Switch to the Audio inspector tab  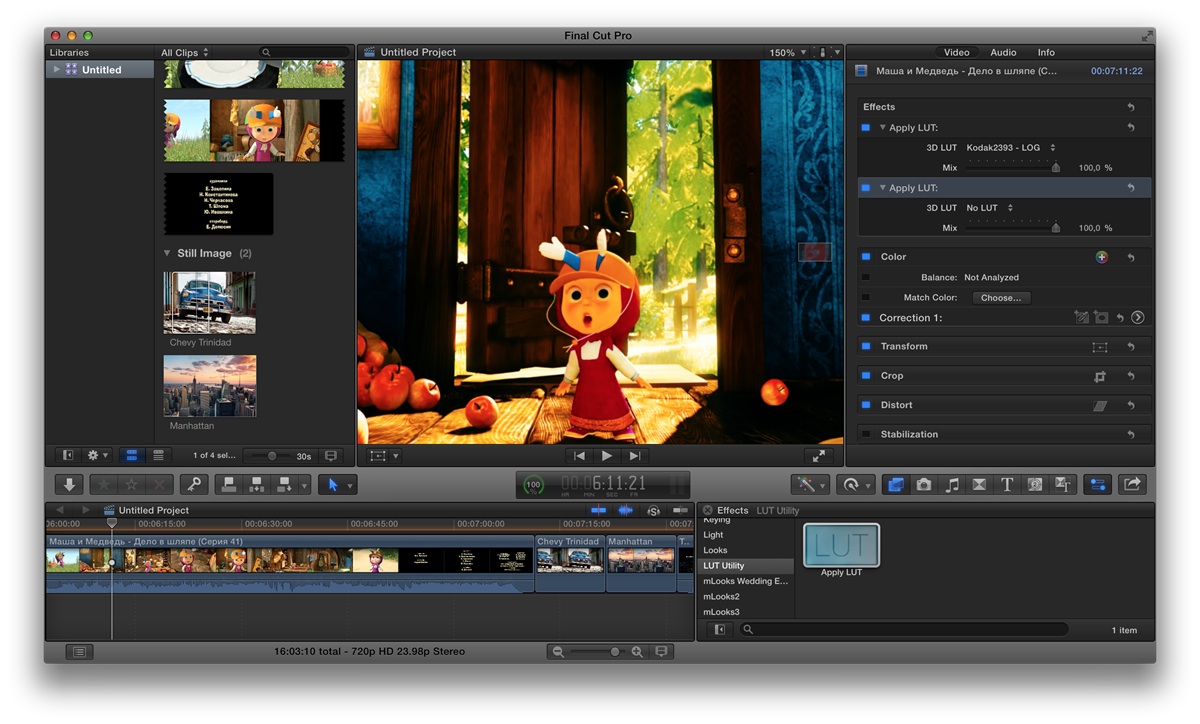(x=1003, y=52)
